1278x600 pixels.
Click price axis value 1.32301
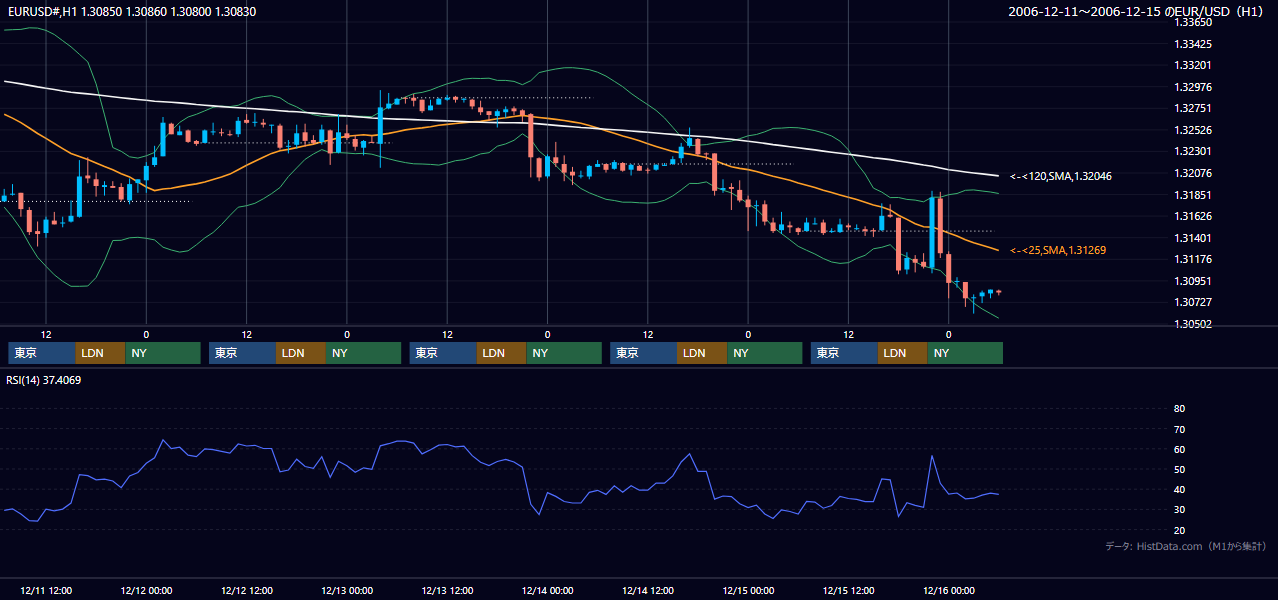tap(1193, 151)
